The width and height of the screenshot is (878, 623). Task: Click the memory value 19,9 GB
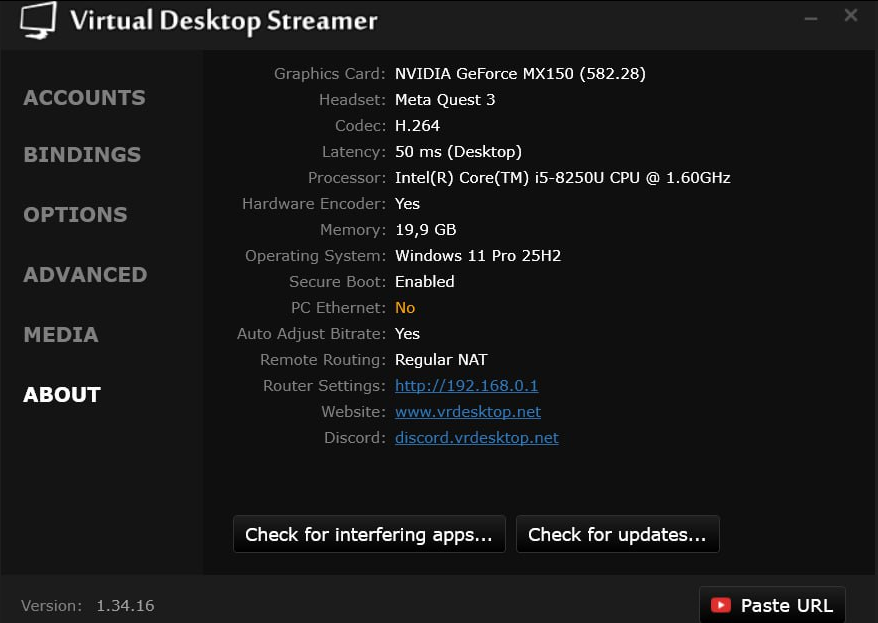click(426, 230)
